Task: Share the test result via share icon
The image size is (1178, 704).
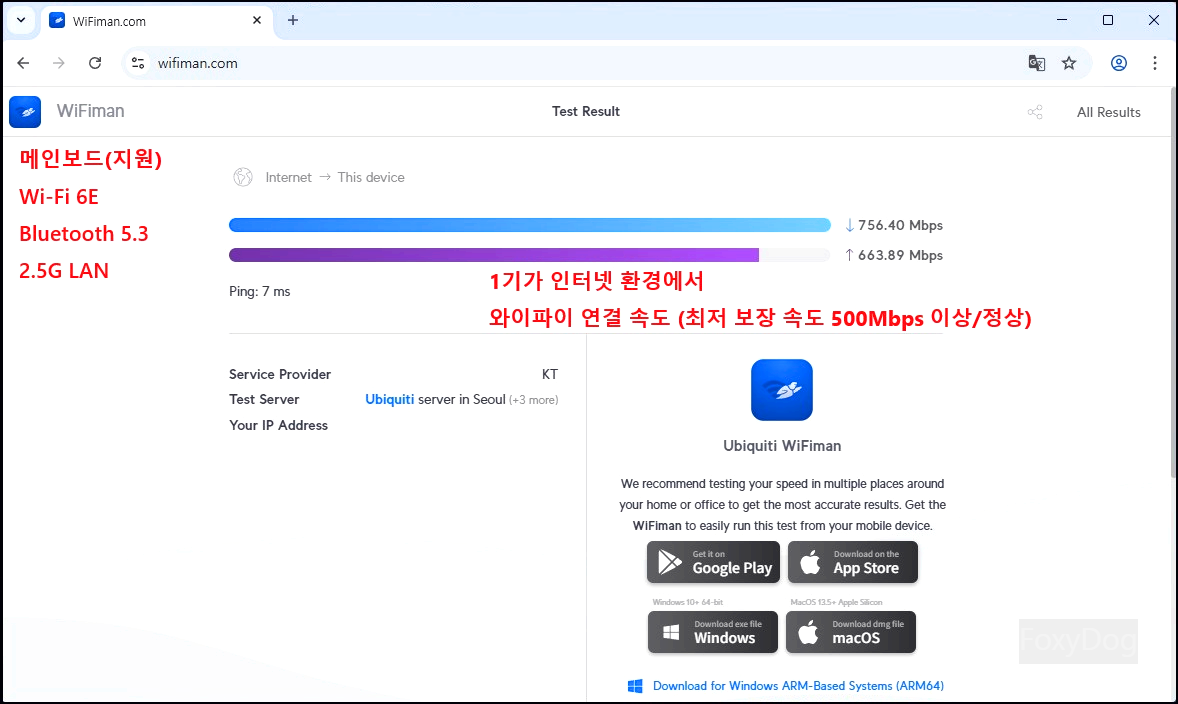Action: [1035, 112]
